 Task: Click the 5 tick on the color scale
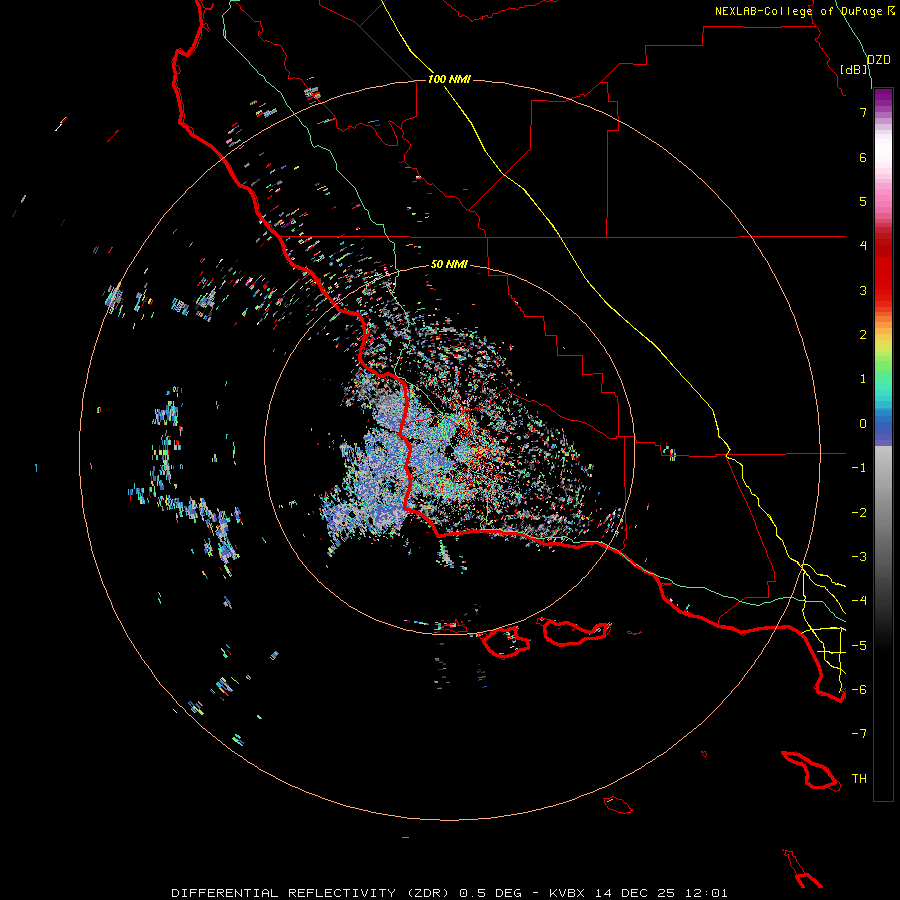click(863, 201)
